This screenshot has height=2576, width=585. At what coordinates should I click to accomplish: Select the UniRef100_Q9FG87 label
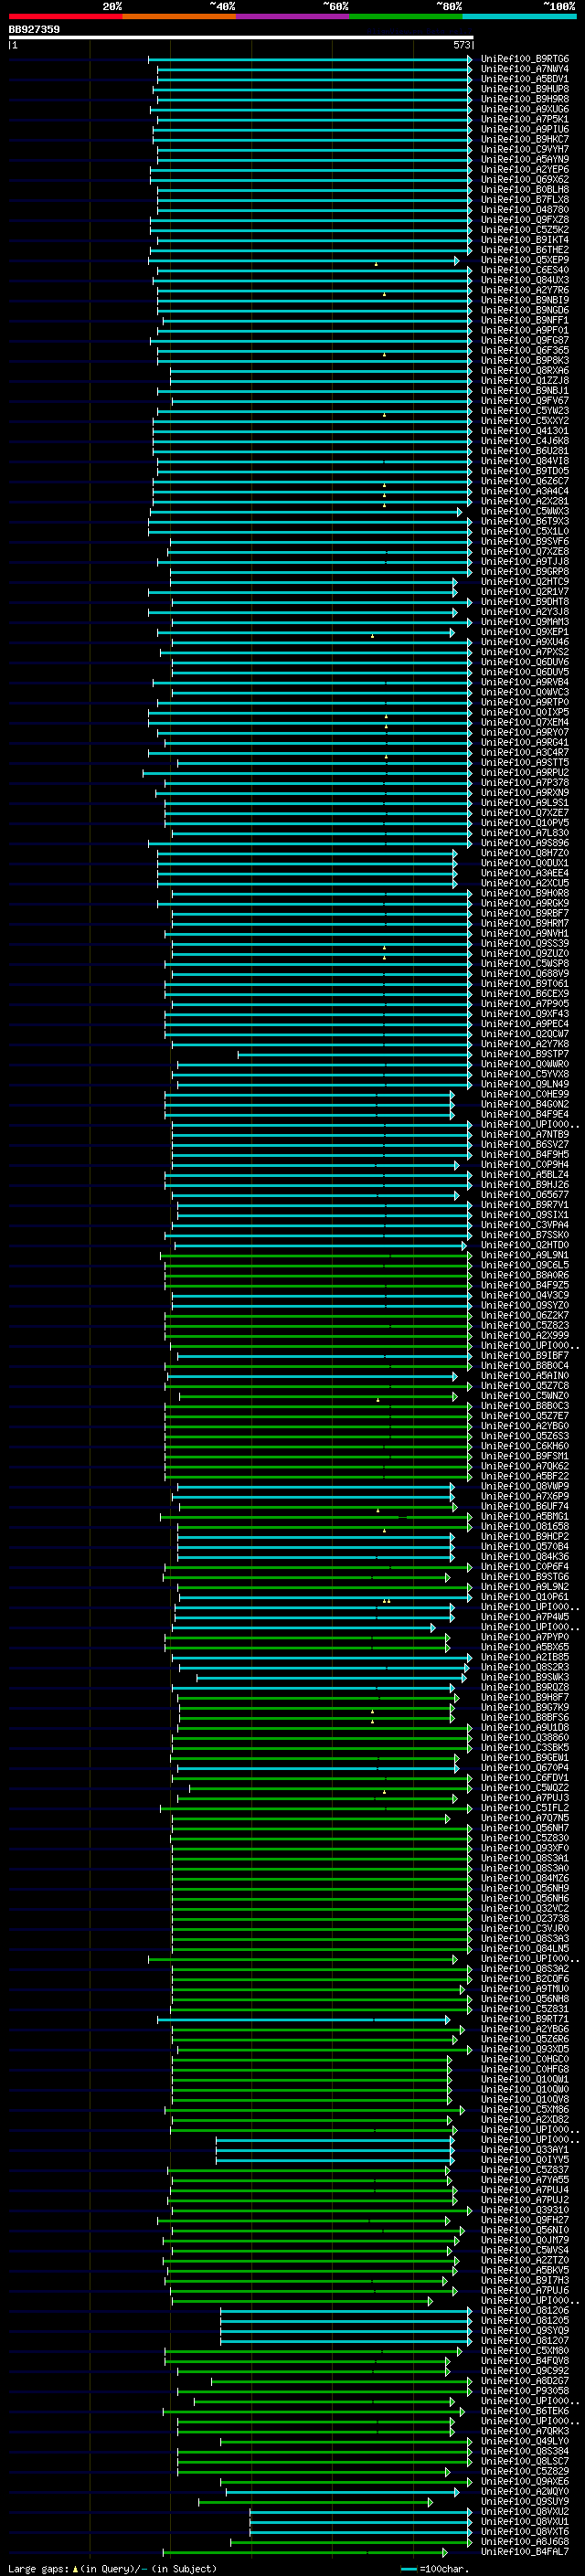(x=525, y=340)
